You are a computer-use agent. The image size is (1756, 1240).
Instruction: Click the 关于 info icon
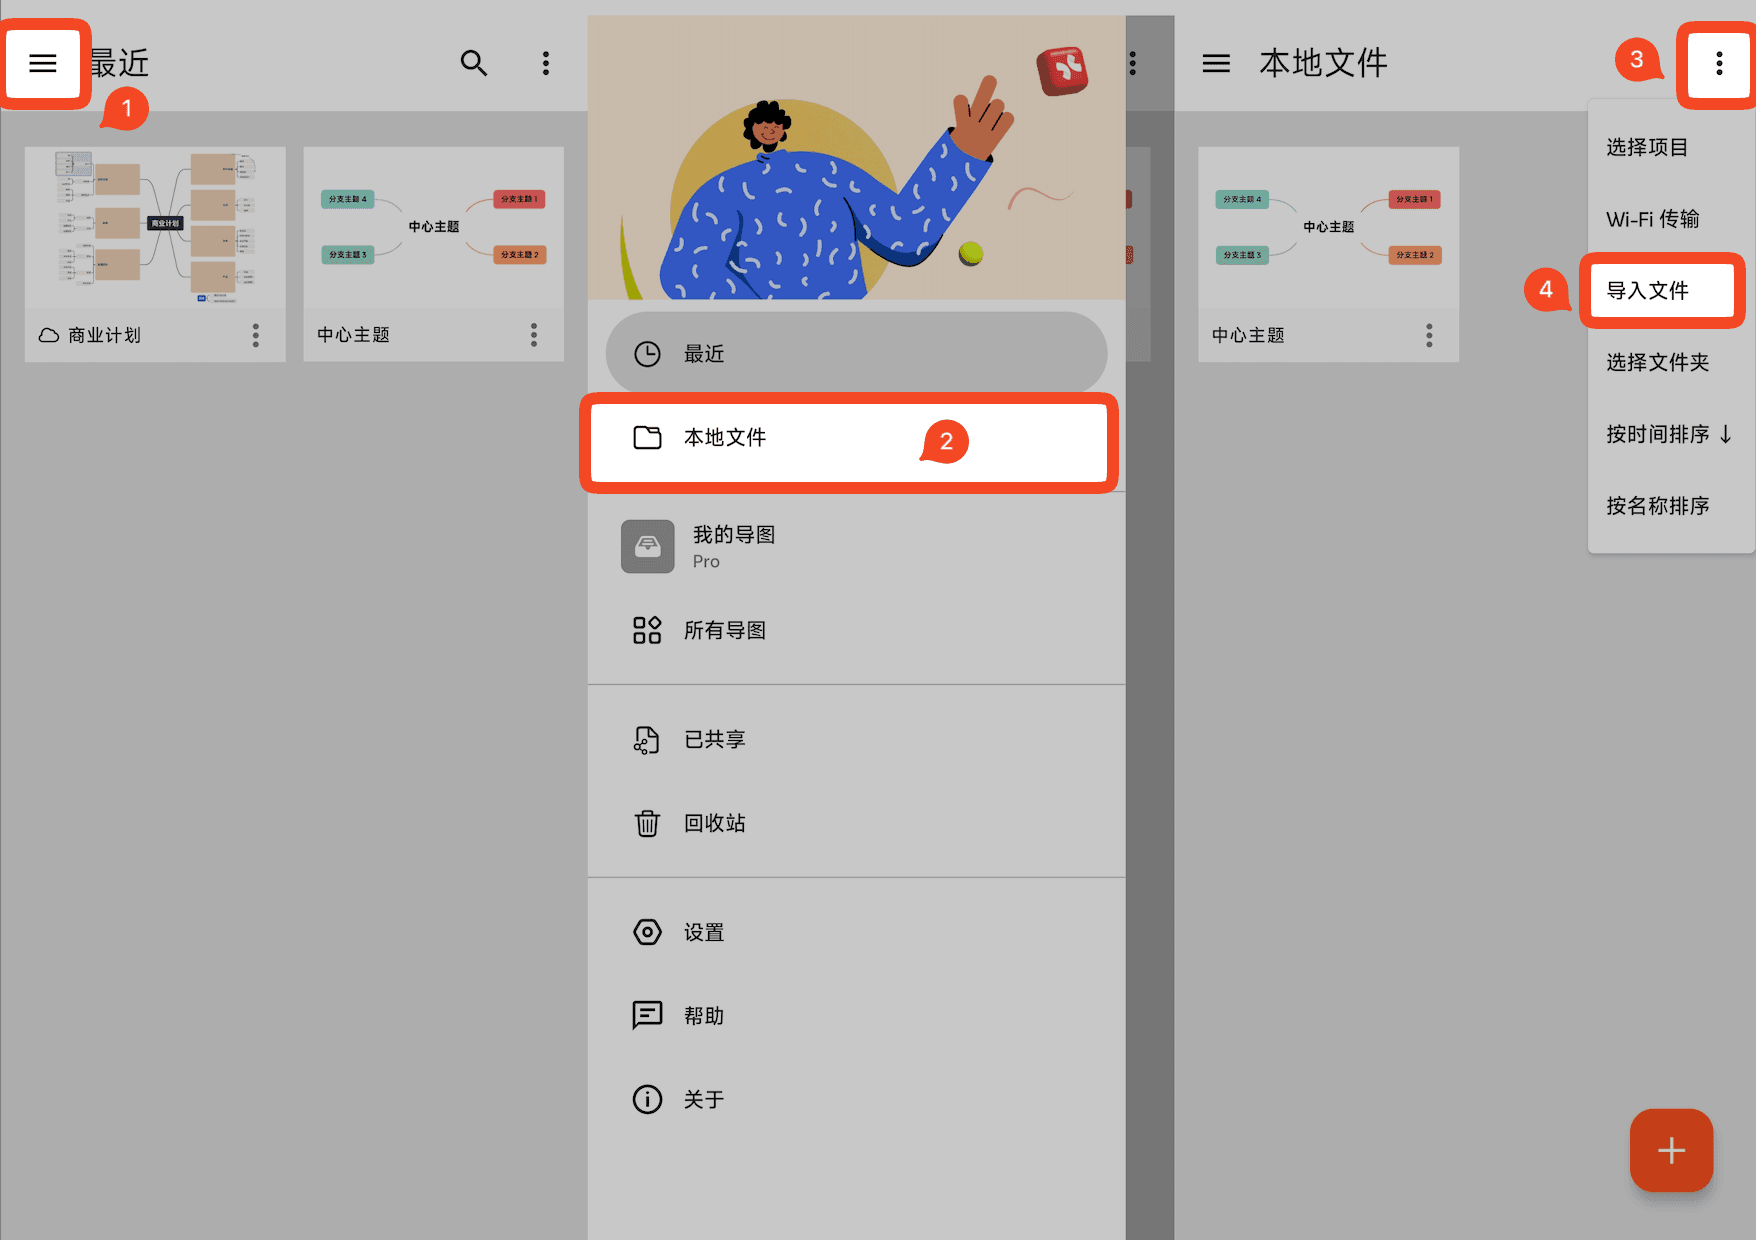coord(647,1099)
